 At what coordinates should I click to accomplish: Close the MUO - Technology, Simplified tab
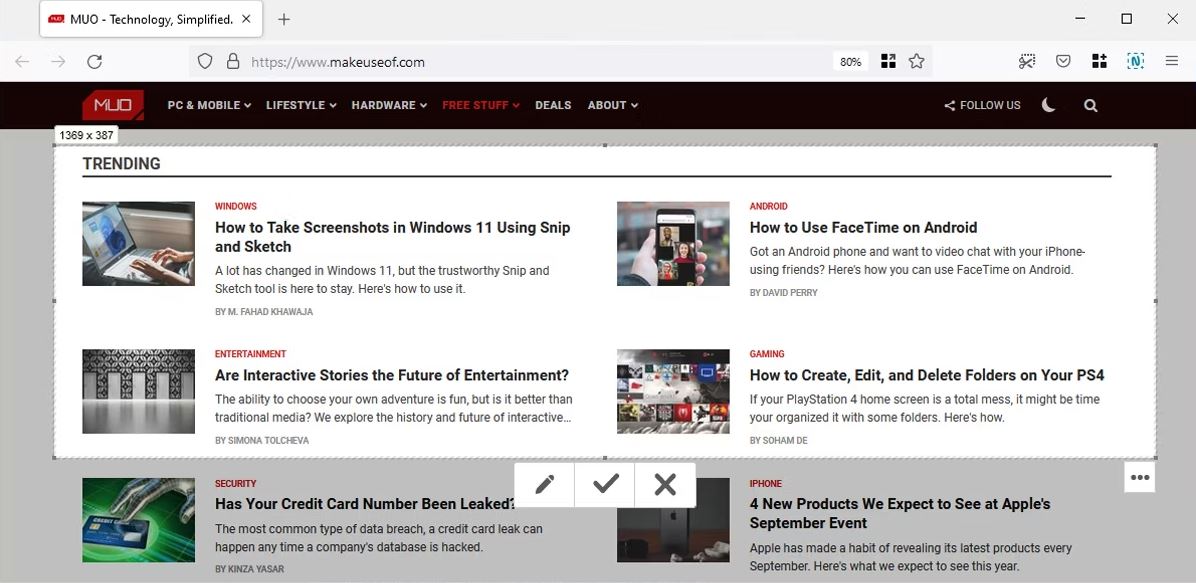[246, 19]
